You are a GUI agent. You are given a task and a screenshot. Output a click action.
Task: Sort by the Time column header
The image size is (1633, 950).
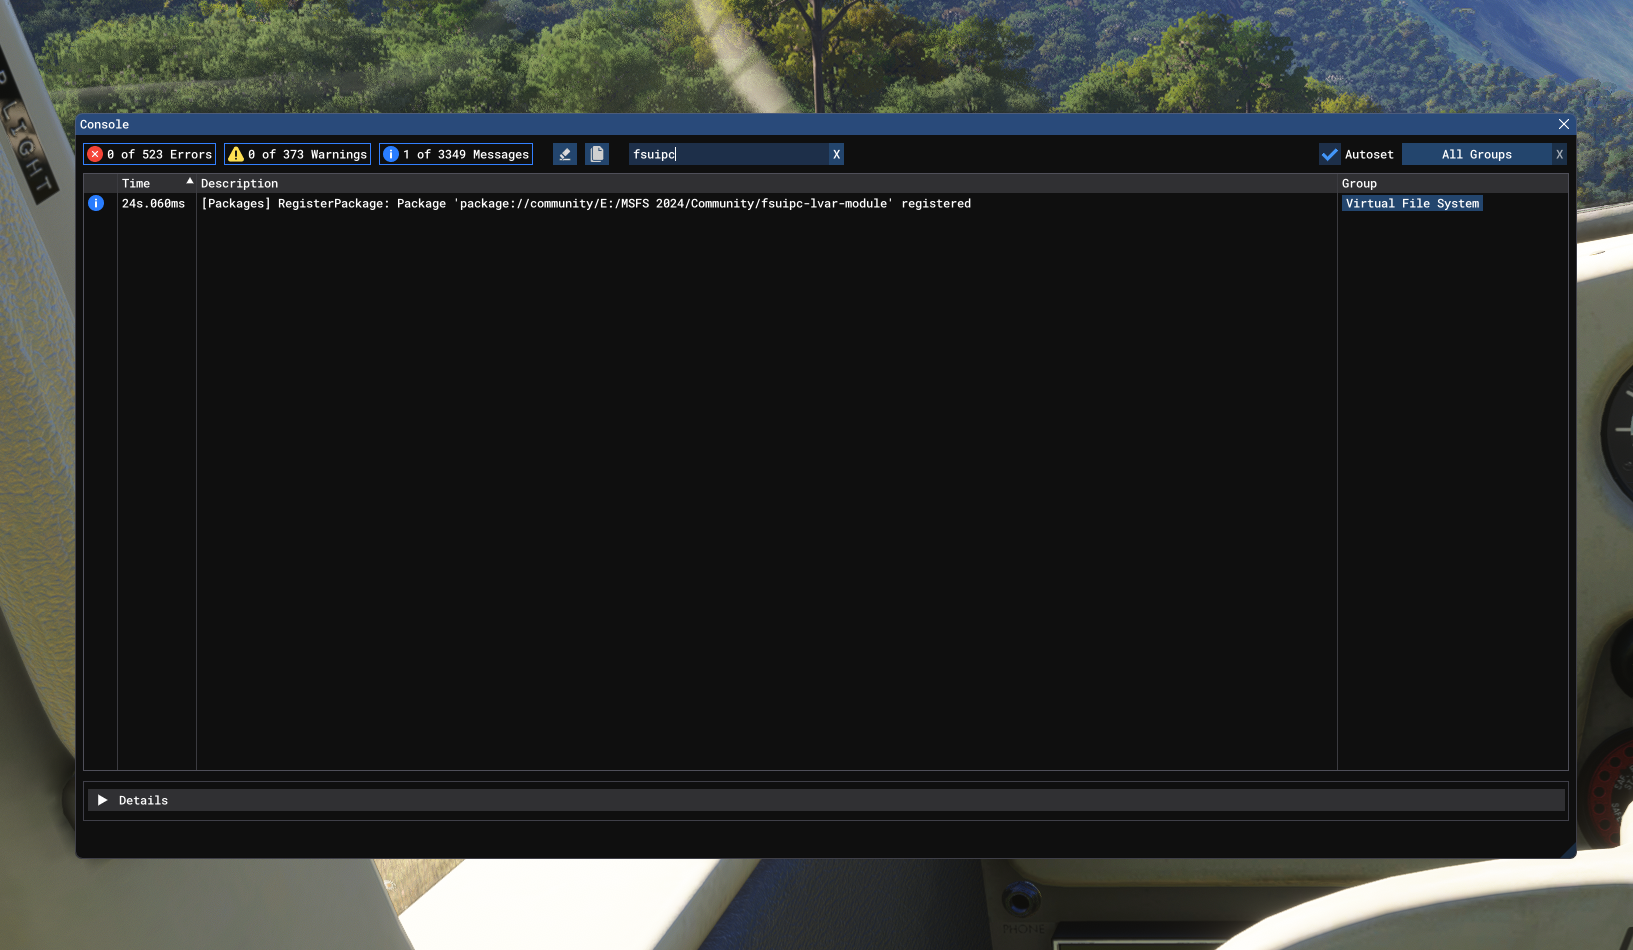click(136, 183)
